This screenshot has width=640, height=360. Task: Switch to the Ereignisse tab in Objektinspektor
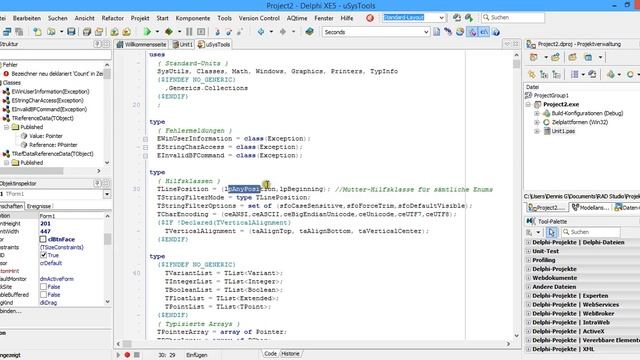pyautogui.click(x=39, y=207)
